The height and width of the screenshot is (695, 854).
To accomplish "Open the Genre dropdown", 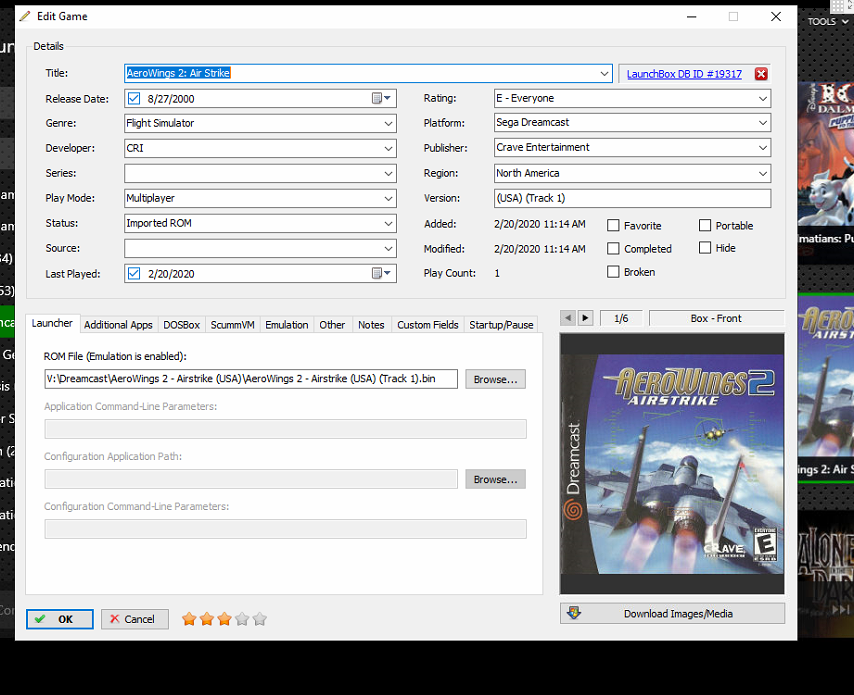I will [388, 124].
